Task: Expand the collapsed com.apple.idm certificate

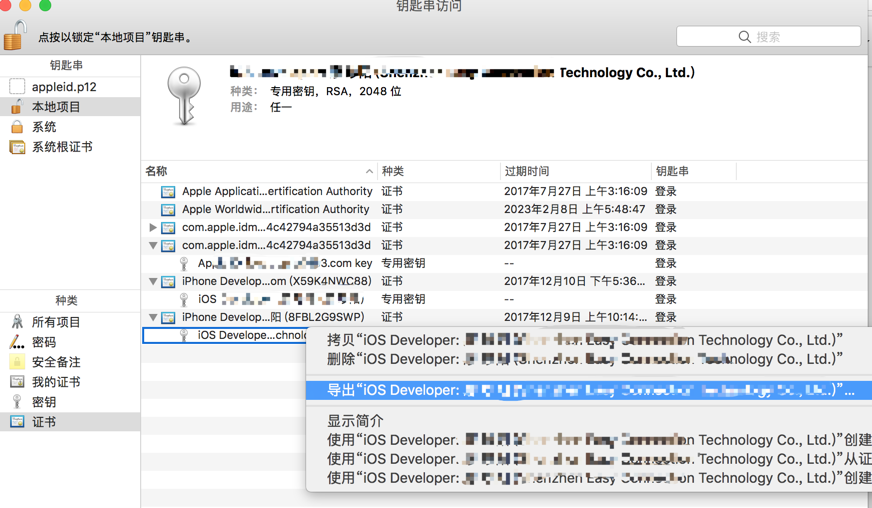Action: pos(153,227)
